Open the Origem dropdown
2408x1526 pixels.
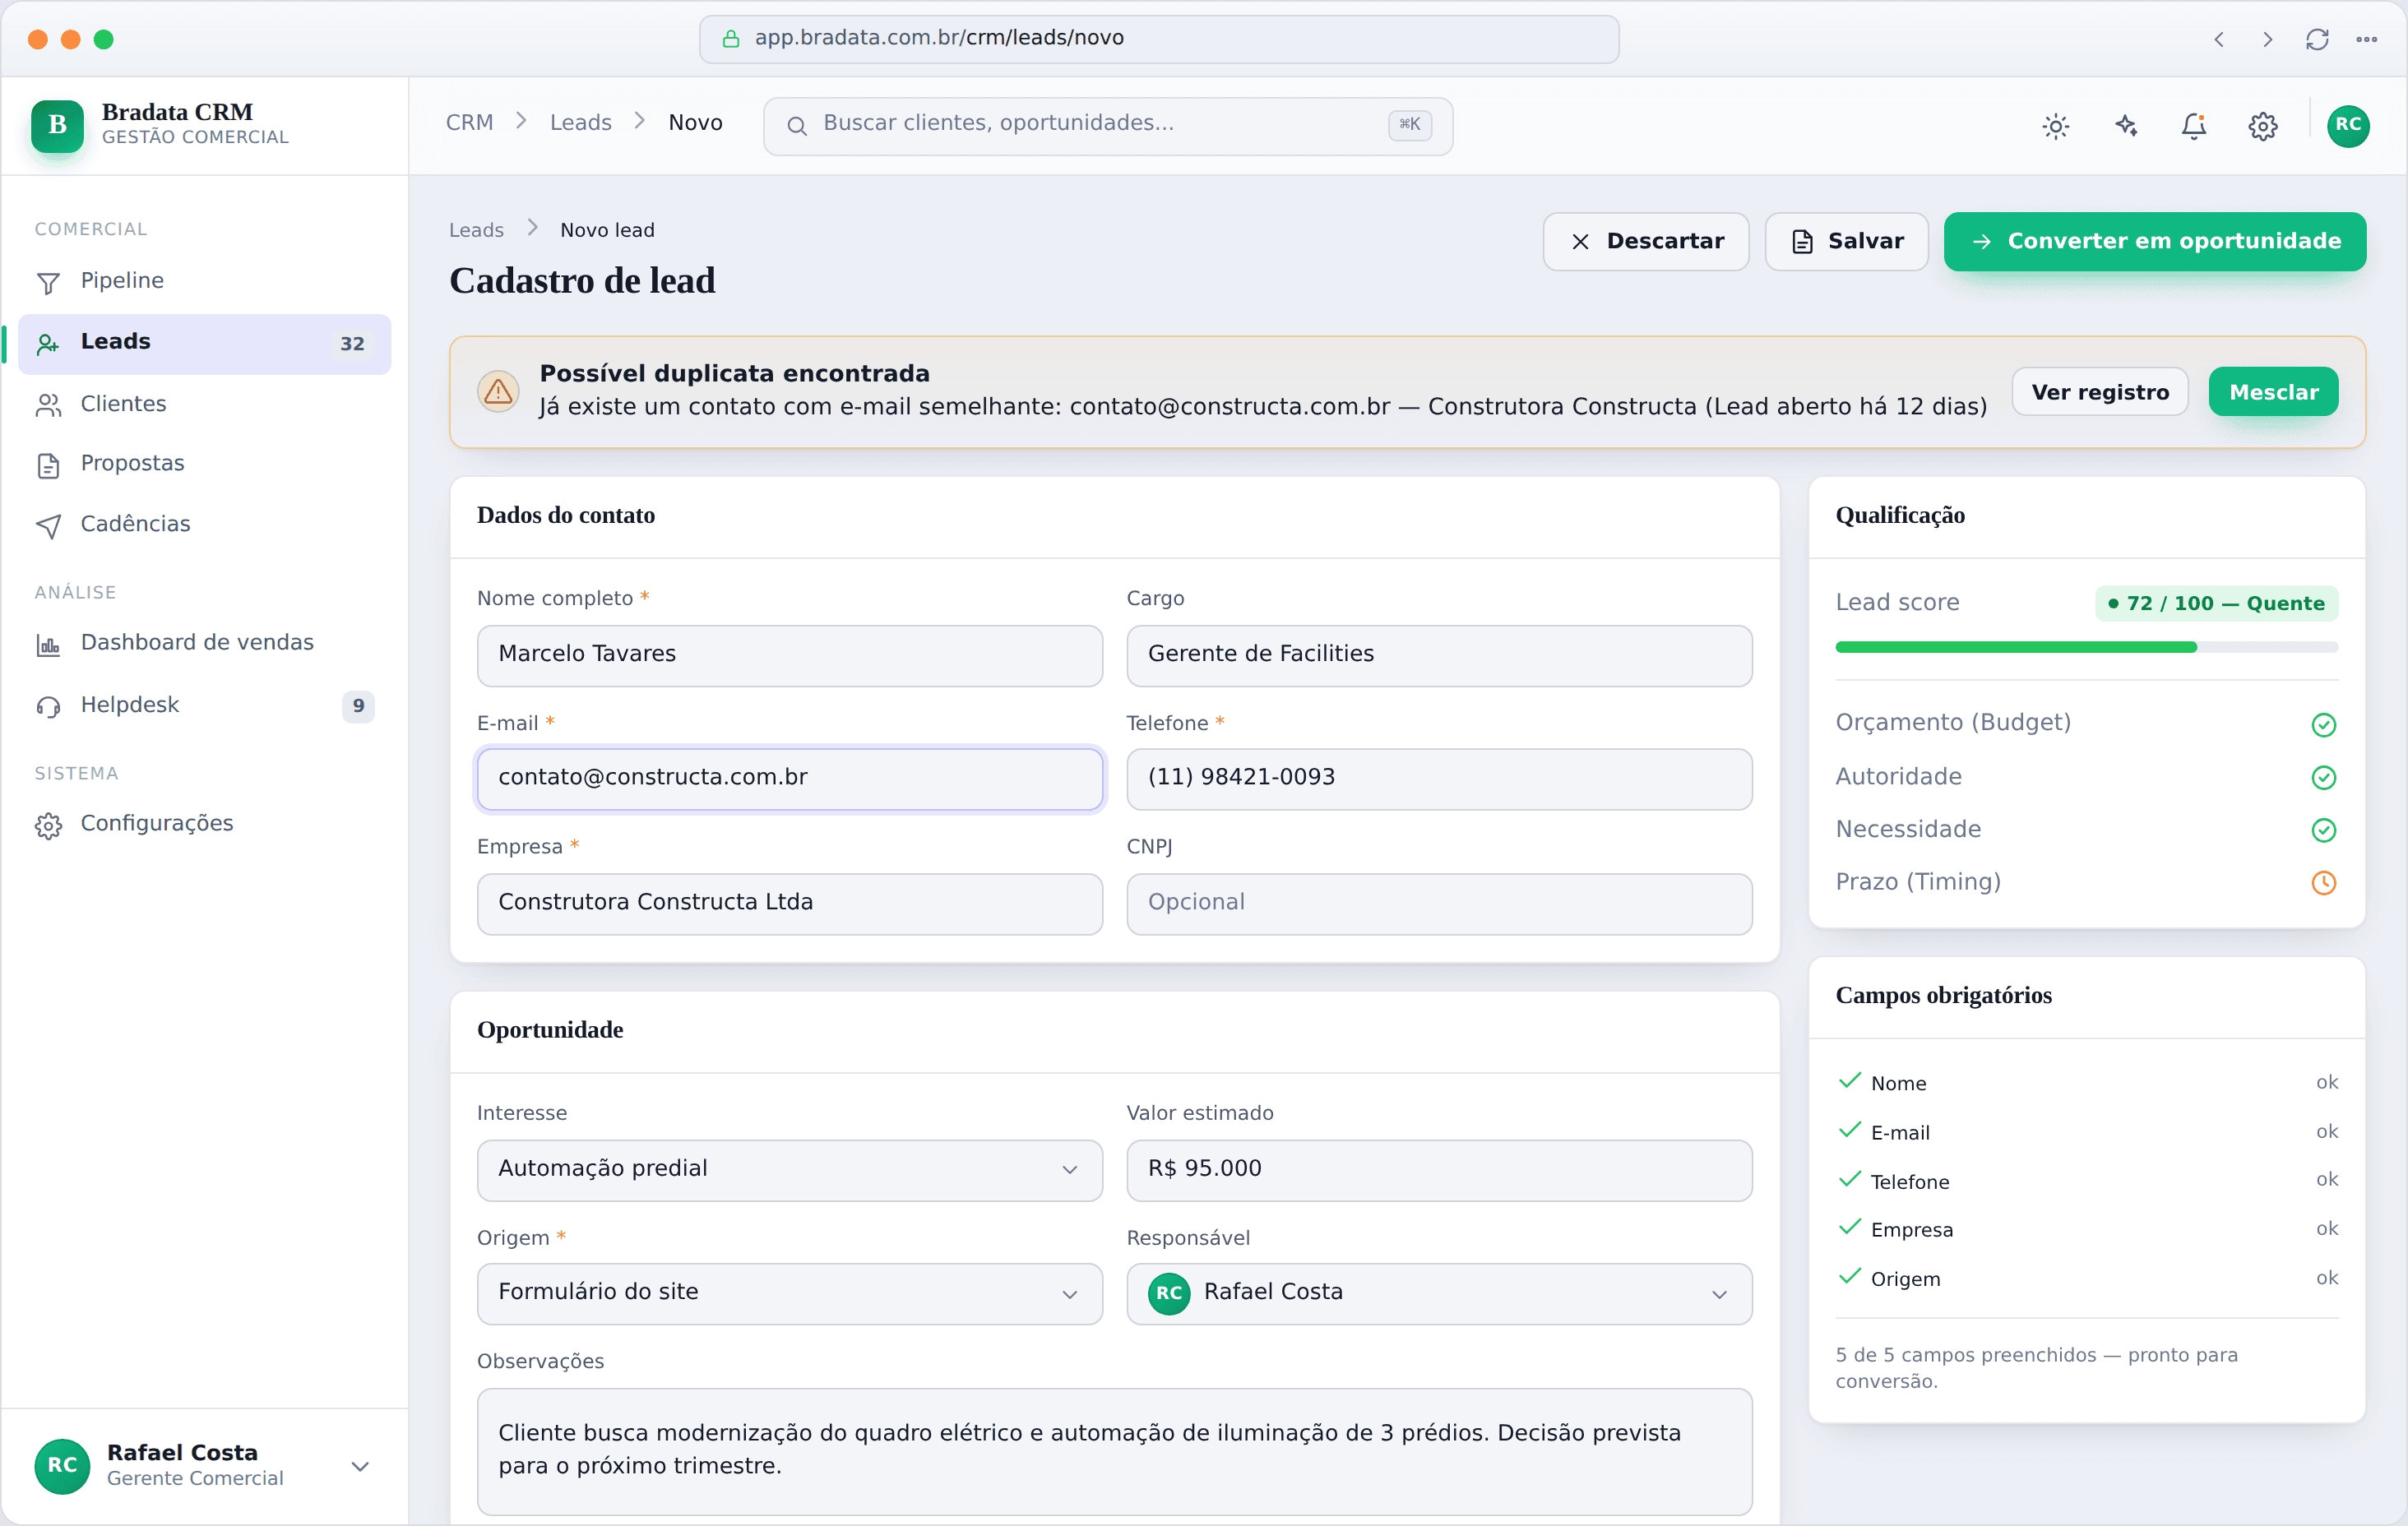(789, 1294)
